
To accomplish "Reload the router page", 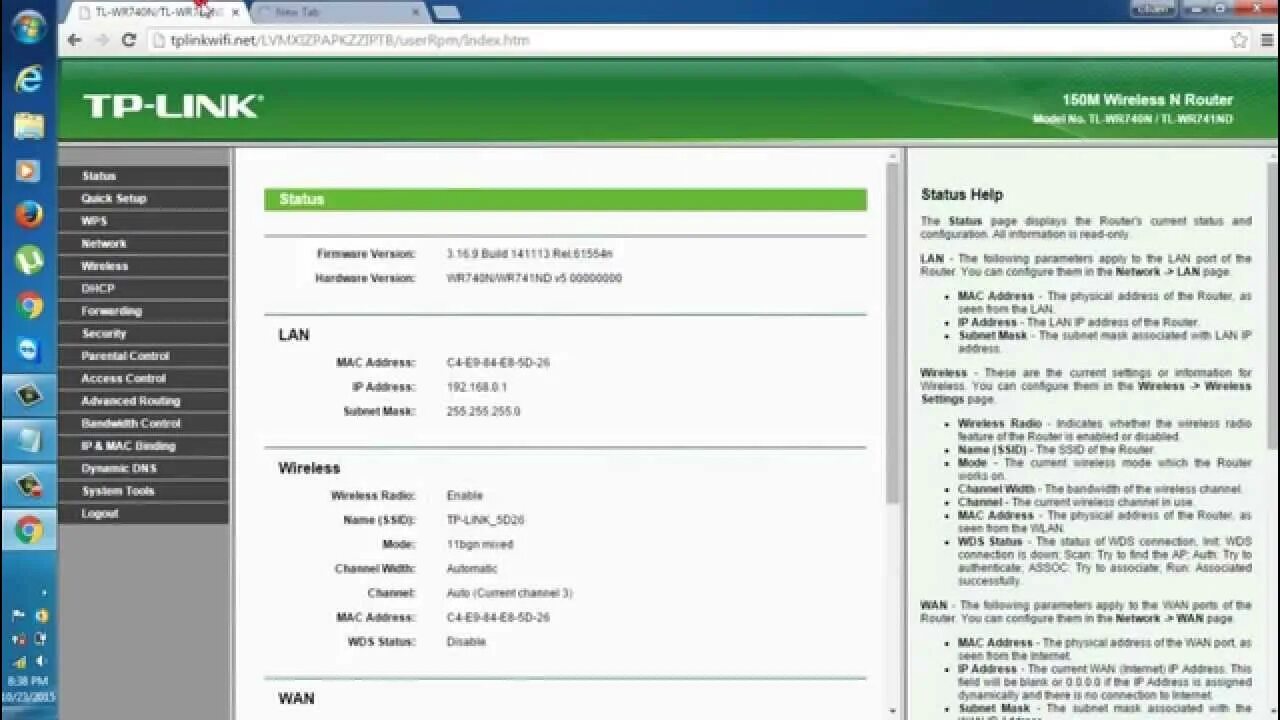I will (128, 40).
